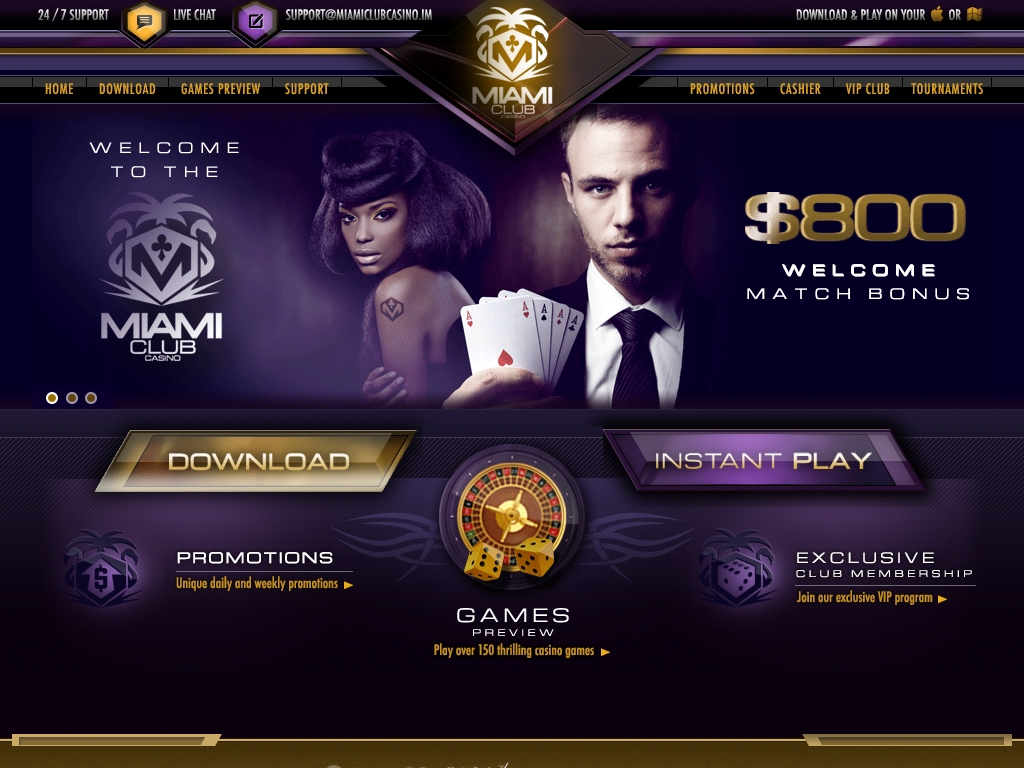Follow the arrow after Join our exclusive VIP program
The image size is (1024, 768).
(942, 599)
